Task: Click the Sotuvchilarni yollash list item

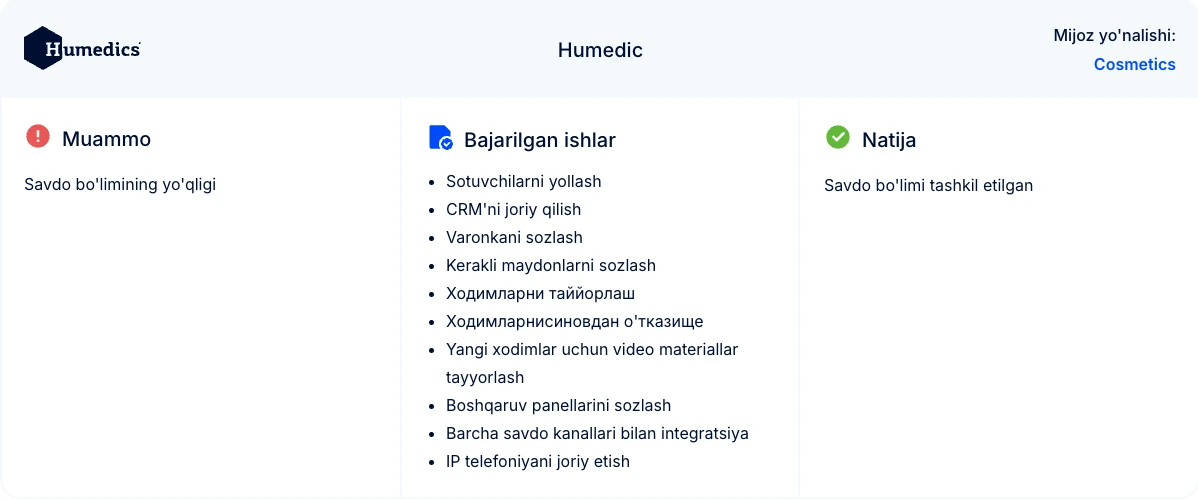Action: coord(523,182)
